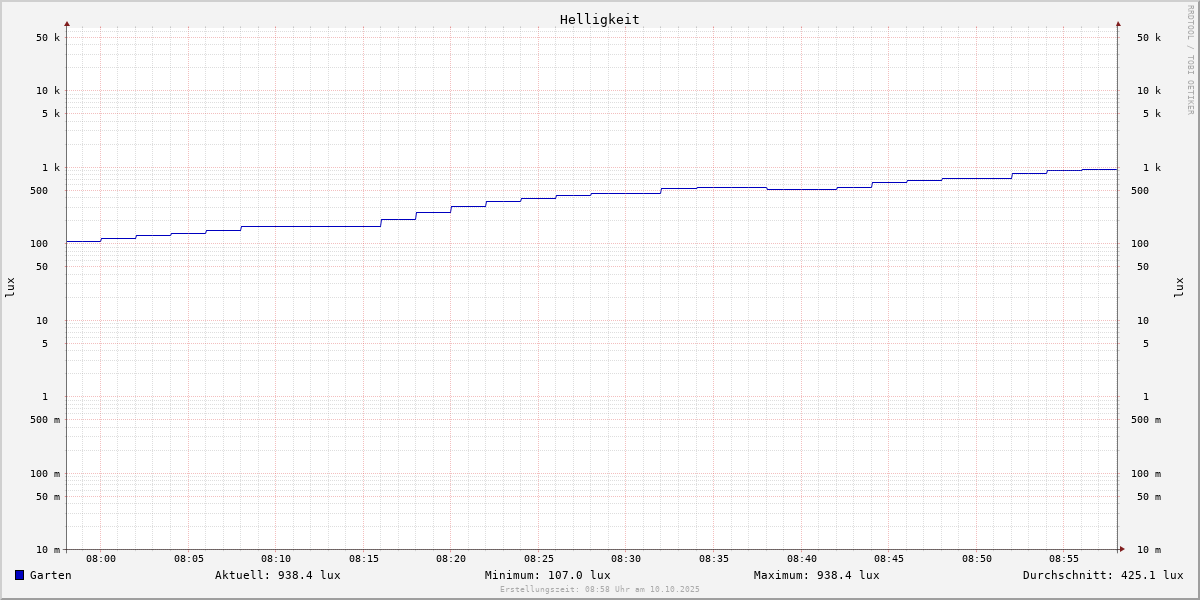This screenshot has height=600, width=1200.
Task: Click the Garten legend label
Action: pyautogui.click(x=50, y=575)
